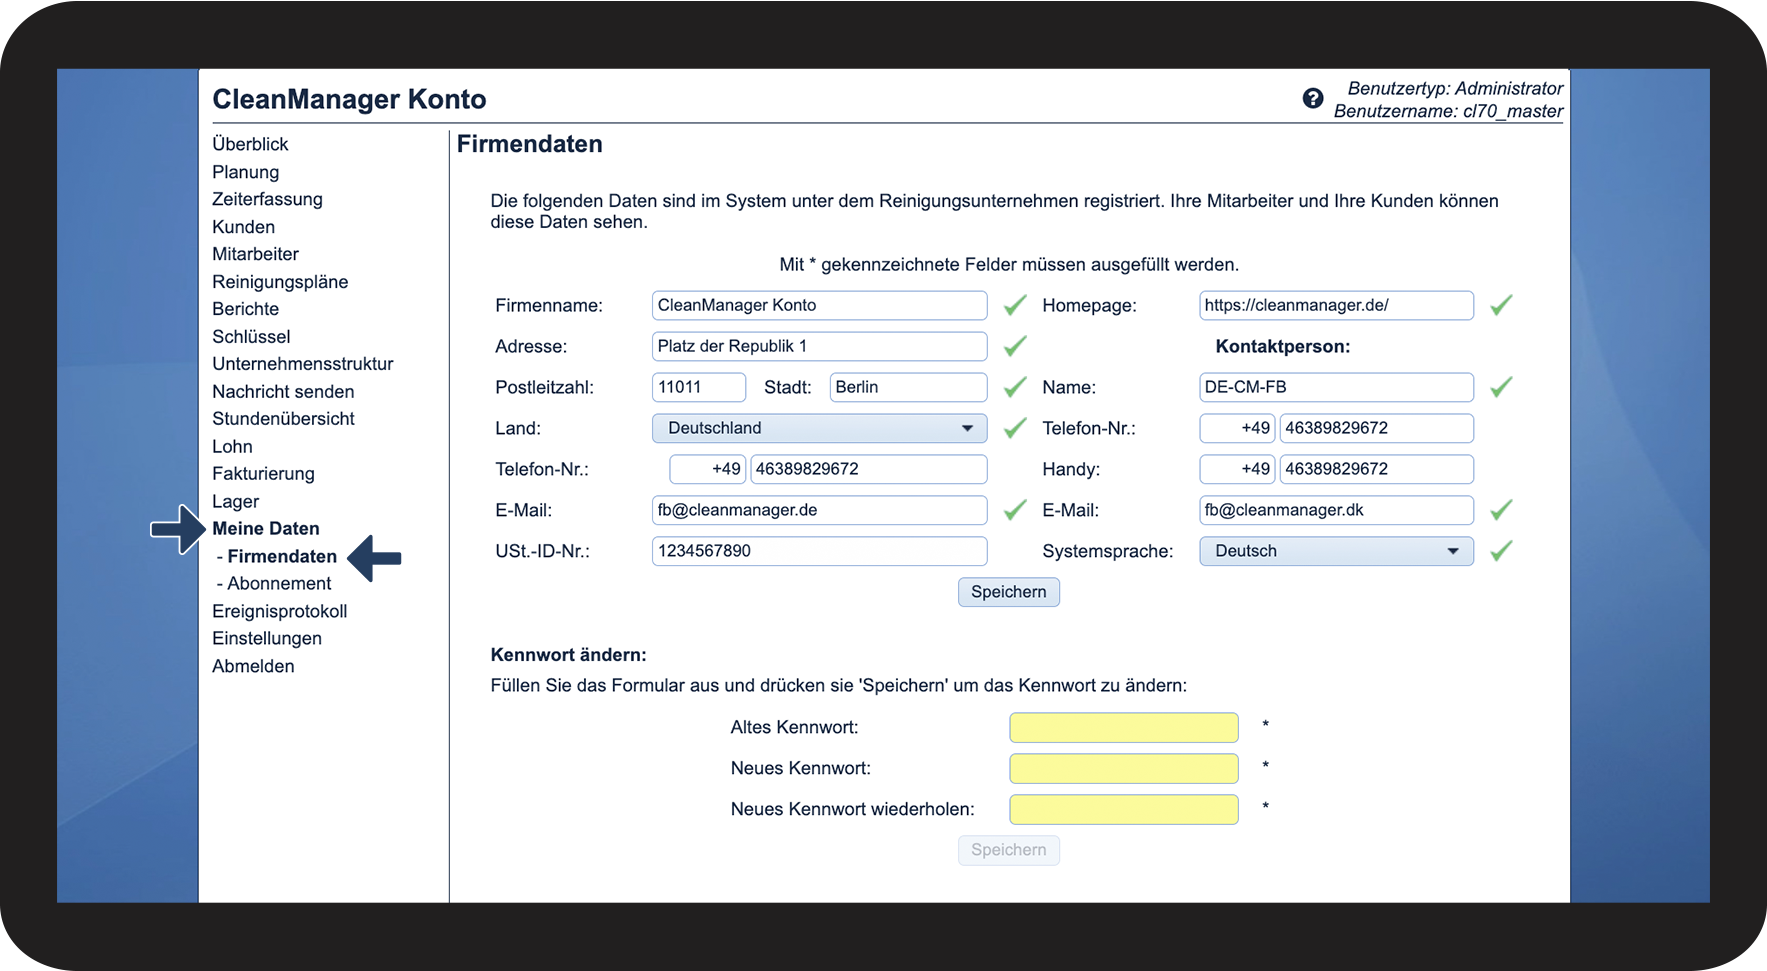
Task: Click the Altes Kennwort field
Action: [1123, 727]
